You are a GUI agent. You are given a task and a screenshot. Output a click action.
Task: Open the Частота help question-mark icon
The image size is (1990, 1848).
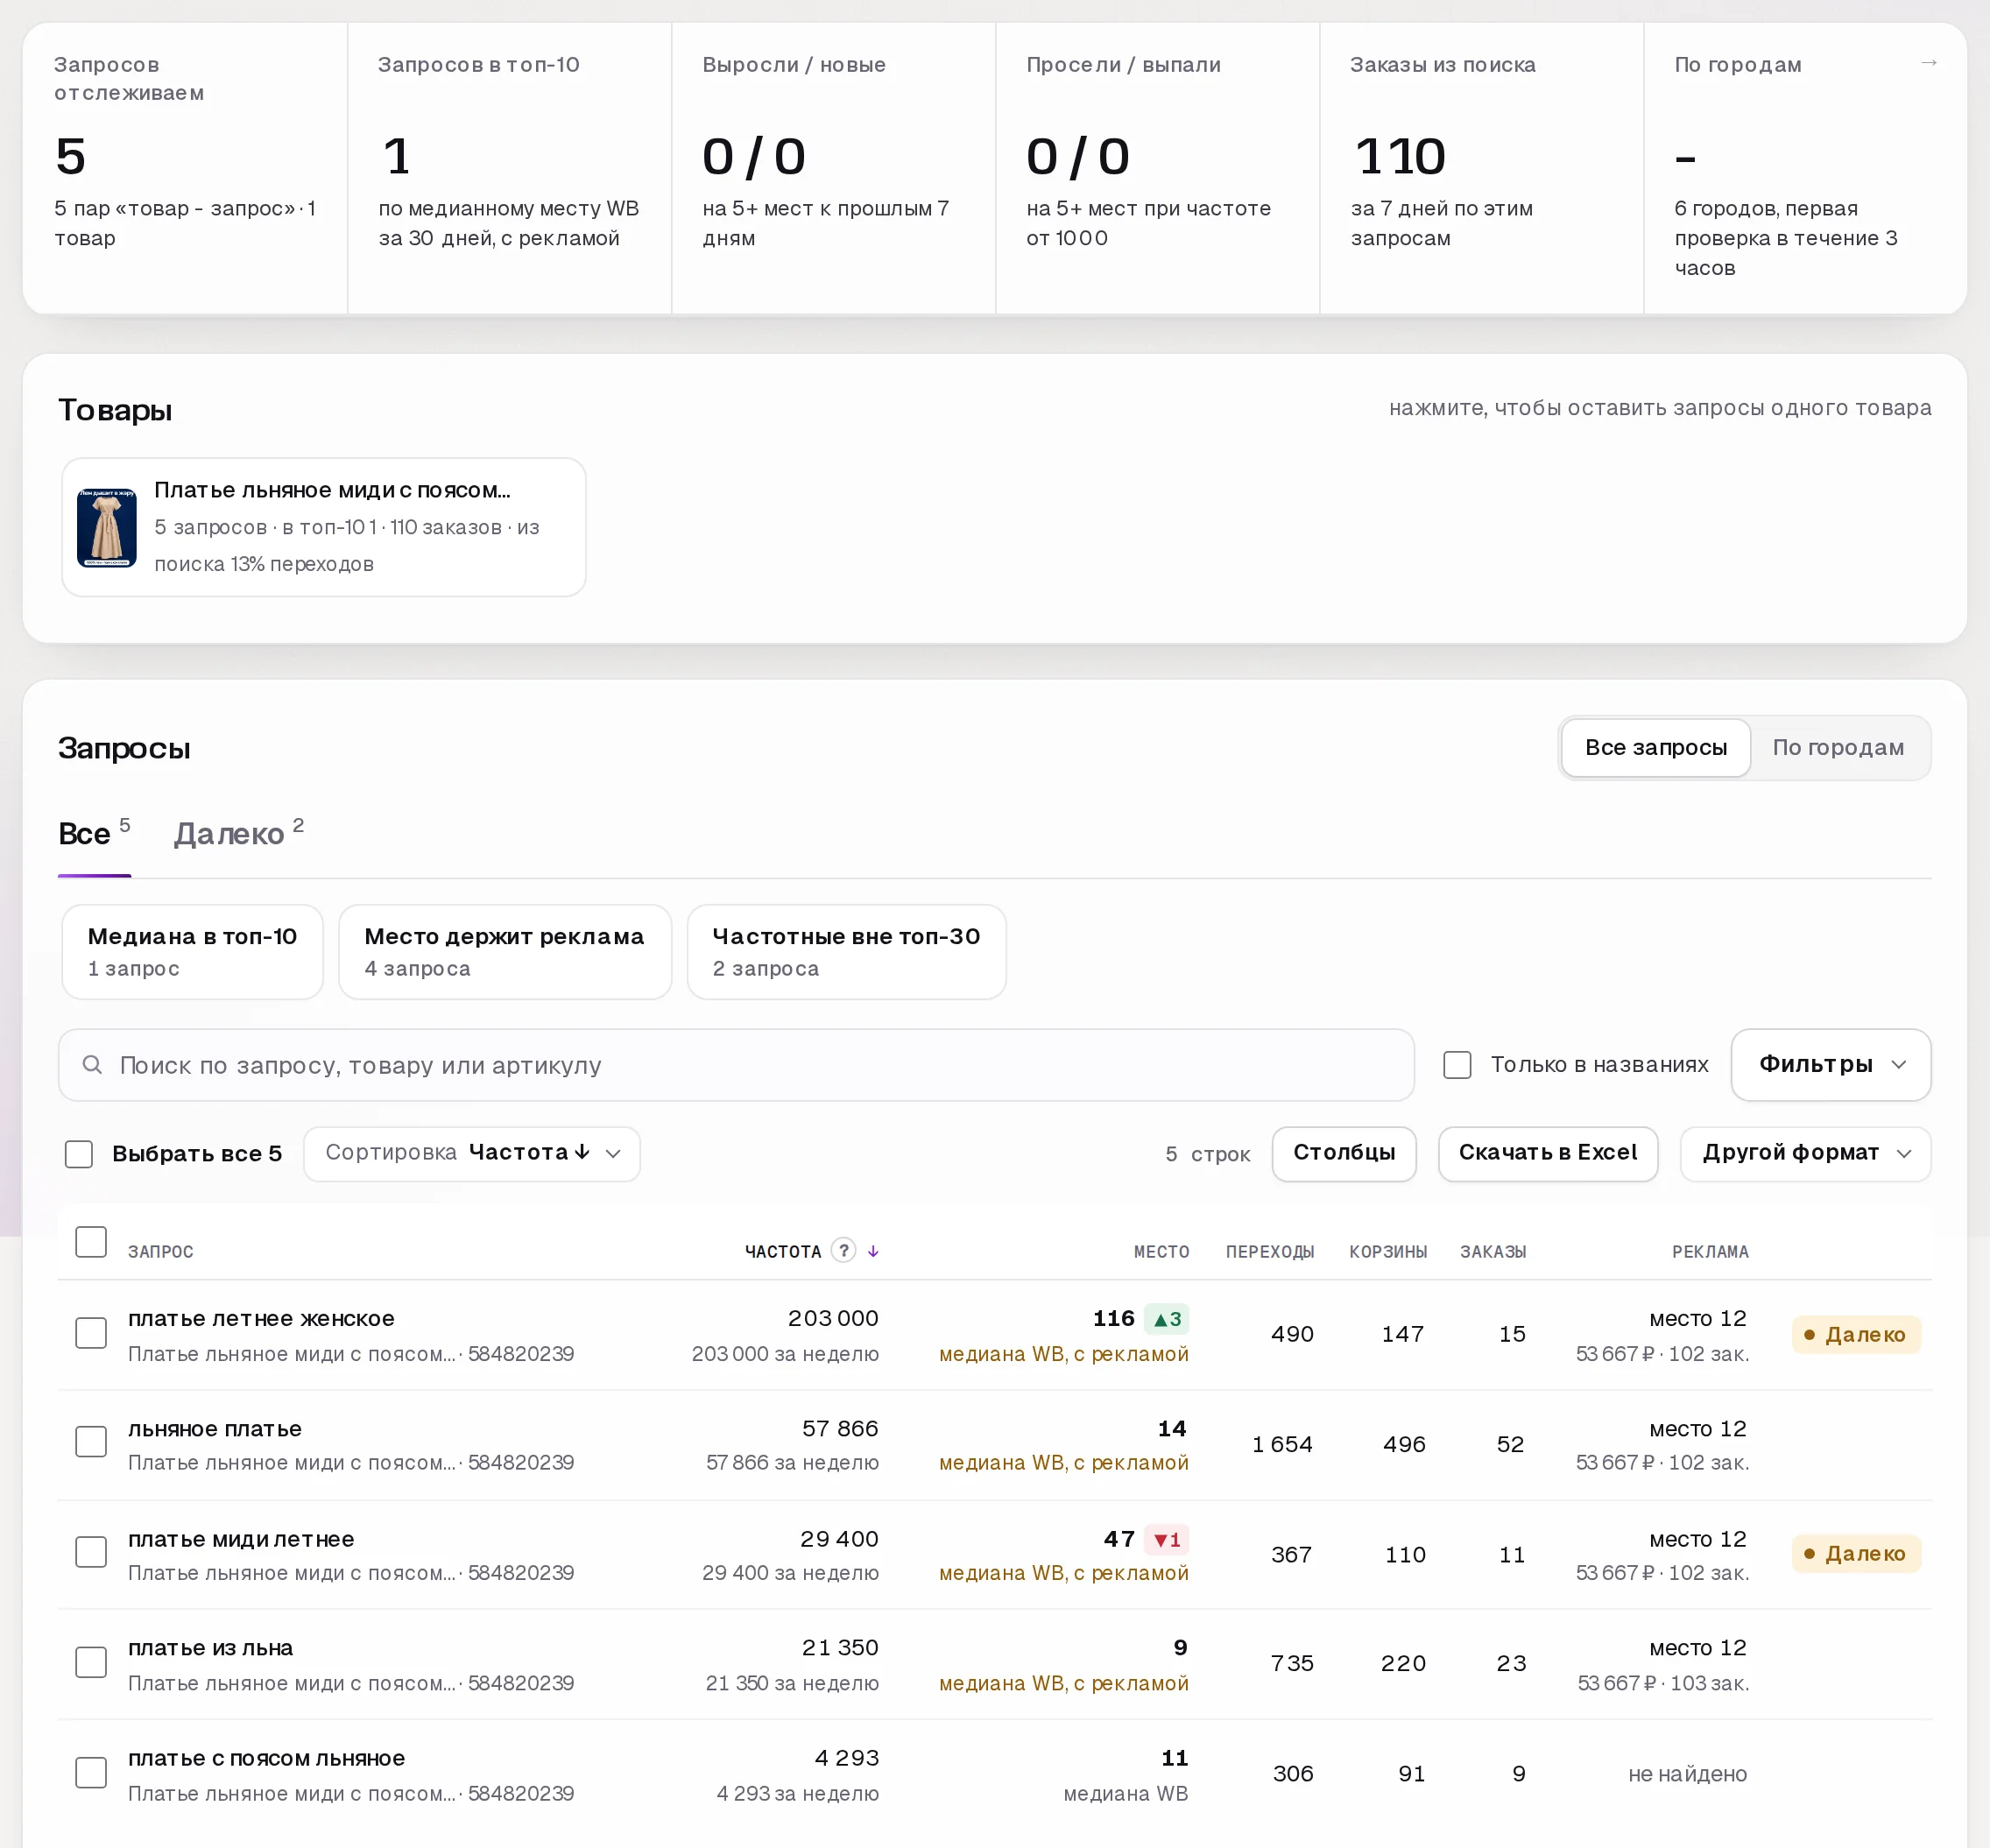click(x=843, y=1250)
